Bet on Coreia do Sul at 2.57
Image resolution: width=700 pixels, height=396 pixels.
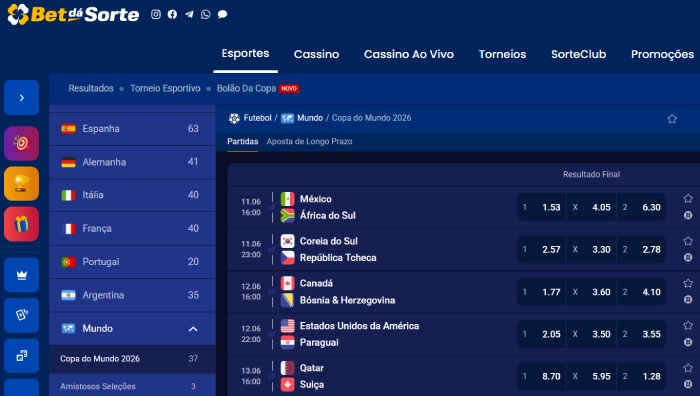click(541, 250)
